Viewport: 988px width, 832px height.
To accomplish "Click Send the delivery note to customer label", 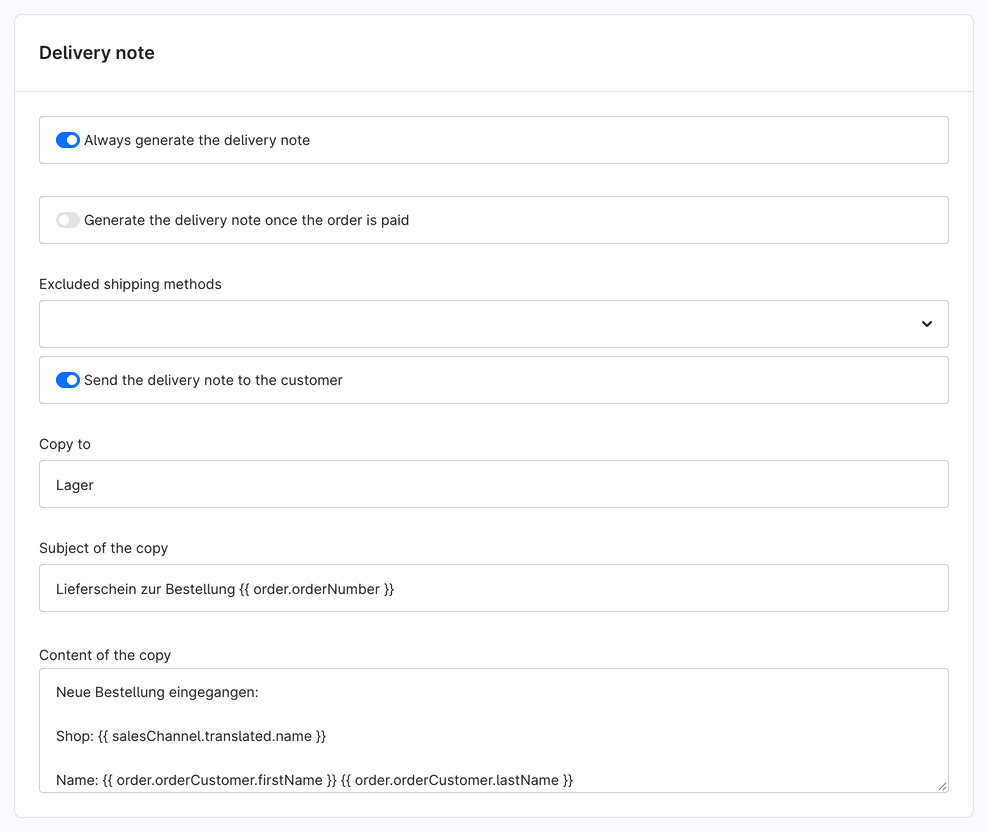I will point(213,380).
